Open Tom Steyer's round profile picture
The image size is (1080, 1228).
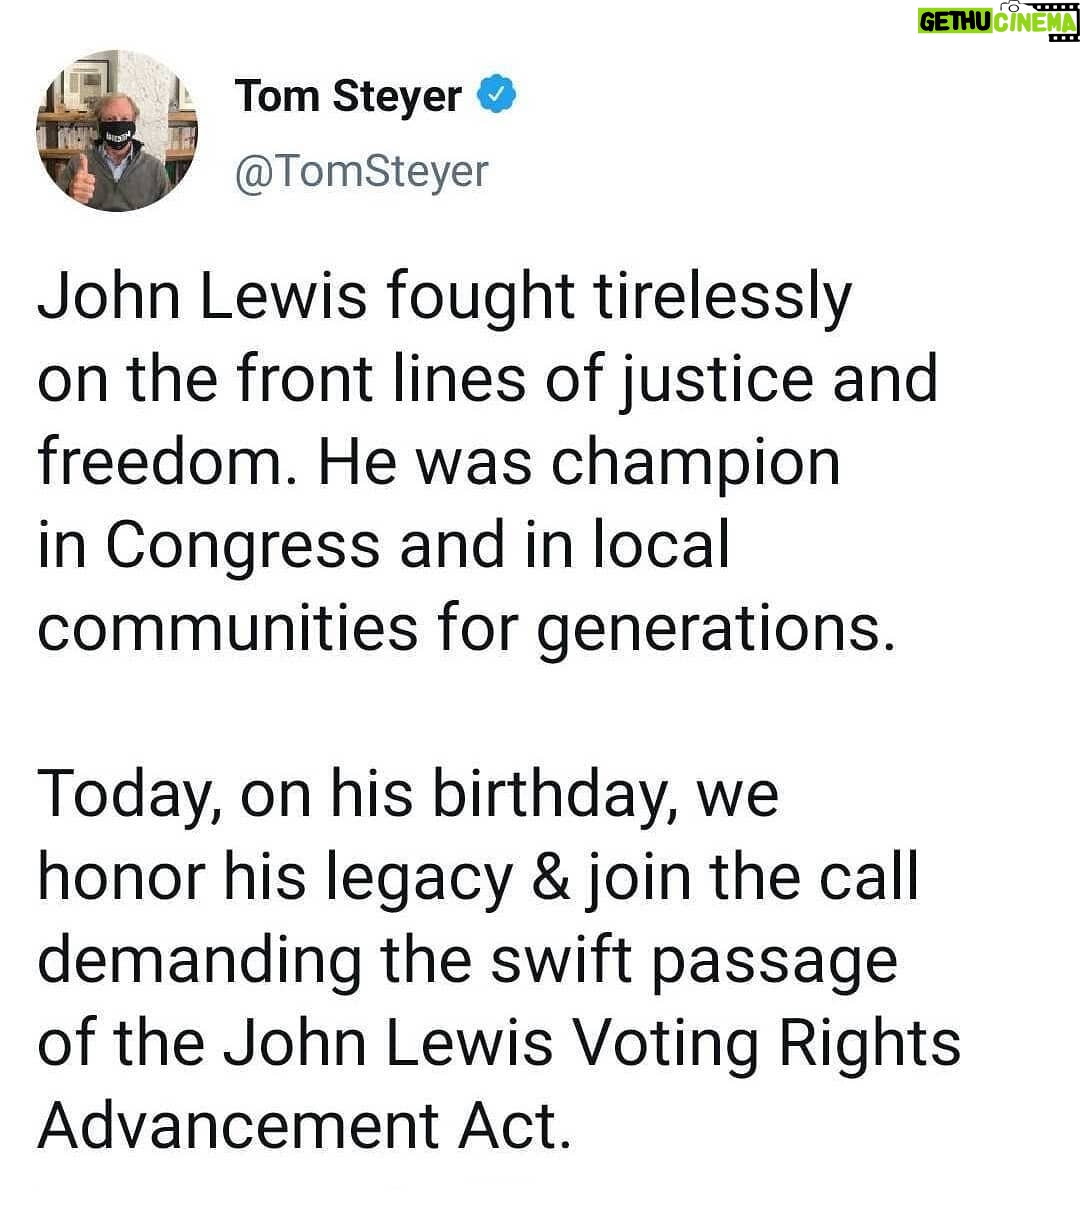(117, 131)
